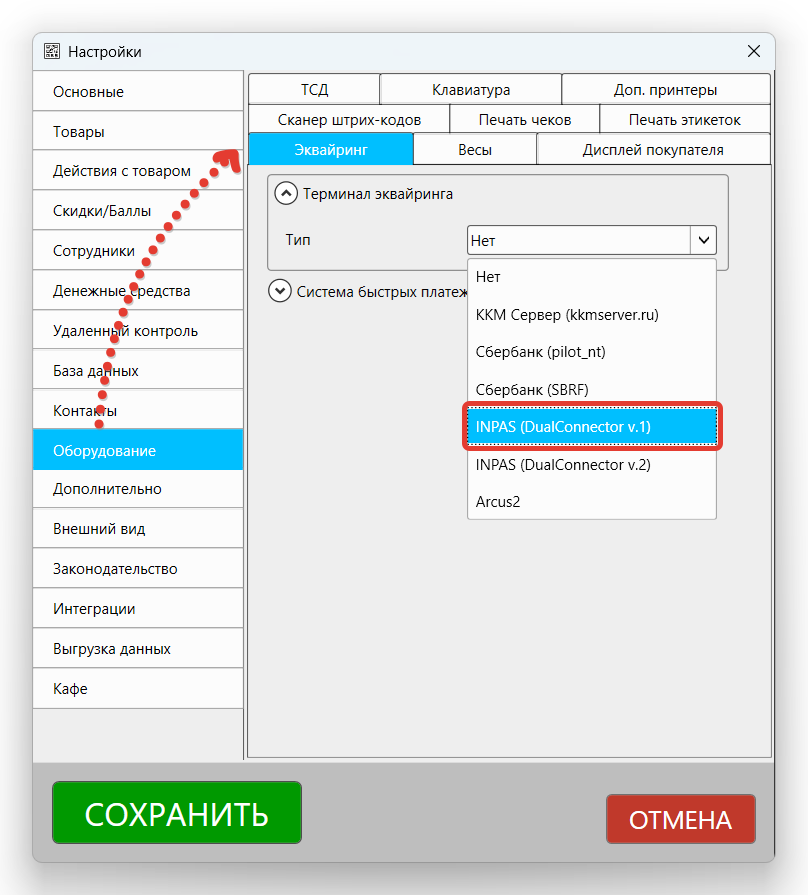The height and width of the screenshot is (895, 808).
Task: Switch to the Весы tab
Action: (x=474, y=148)
